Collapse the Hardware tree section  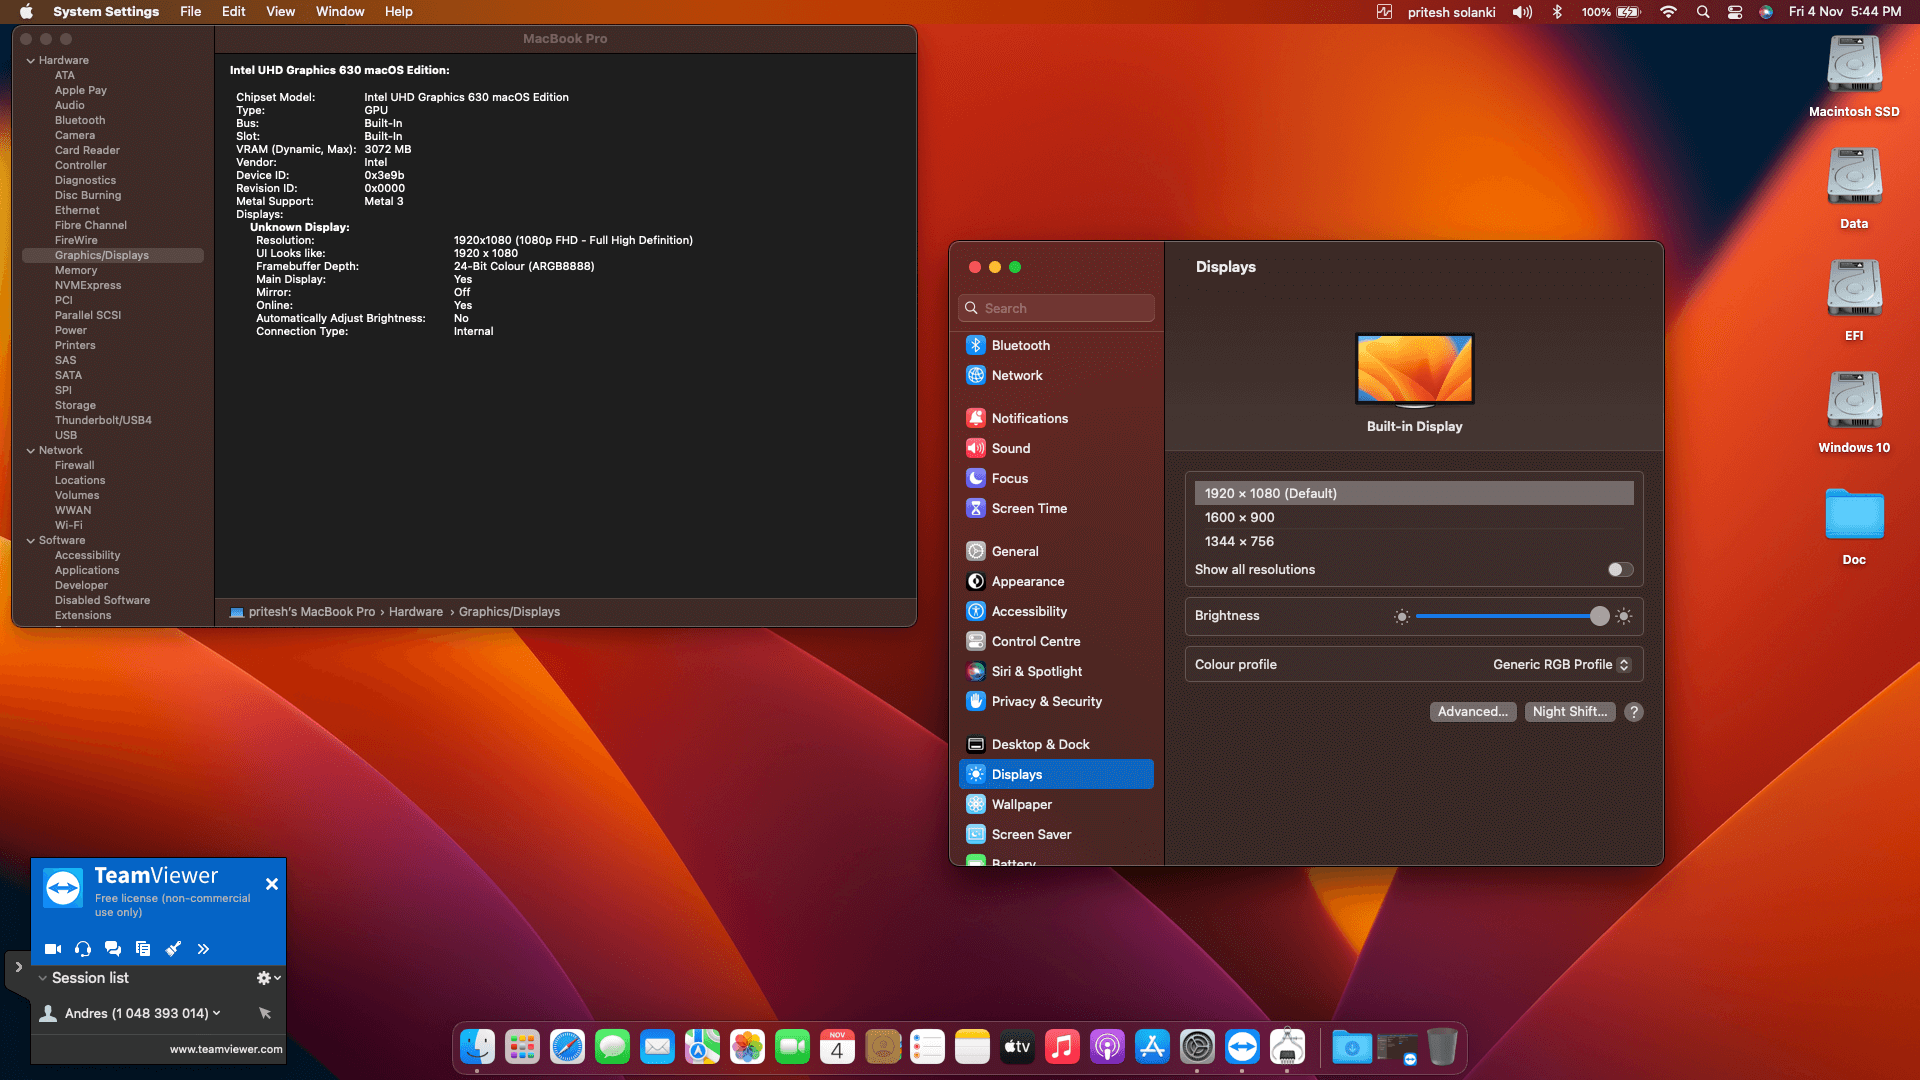point(31,61)
